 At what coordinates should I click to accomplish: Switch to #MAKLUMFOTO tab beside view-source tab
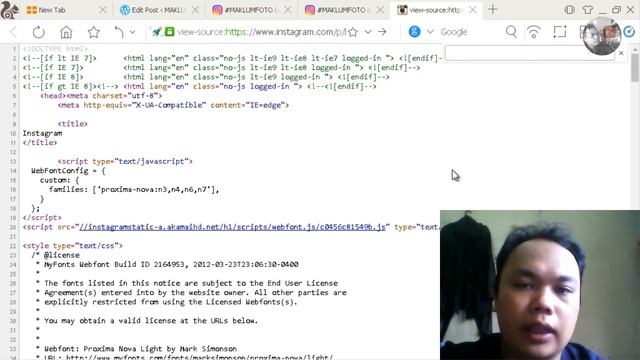[x=345, y=10]
